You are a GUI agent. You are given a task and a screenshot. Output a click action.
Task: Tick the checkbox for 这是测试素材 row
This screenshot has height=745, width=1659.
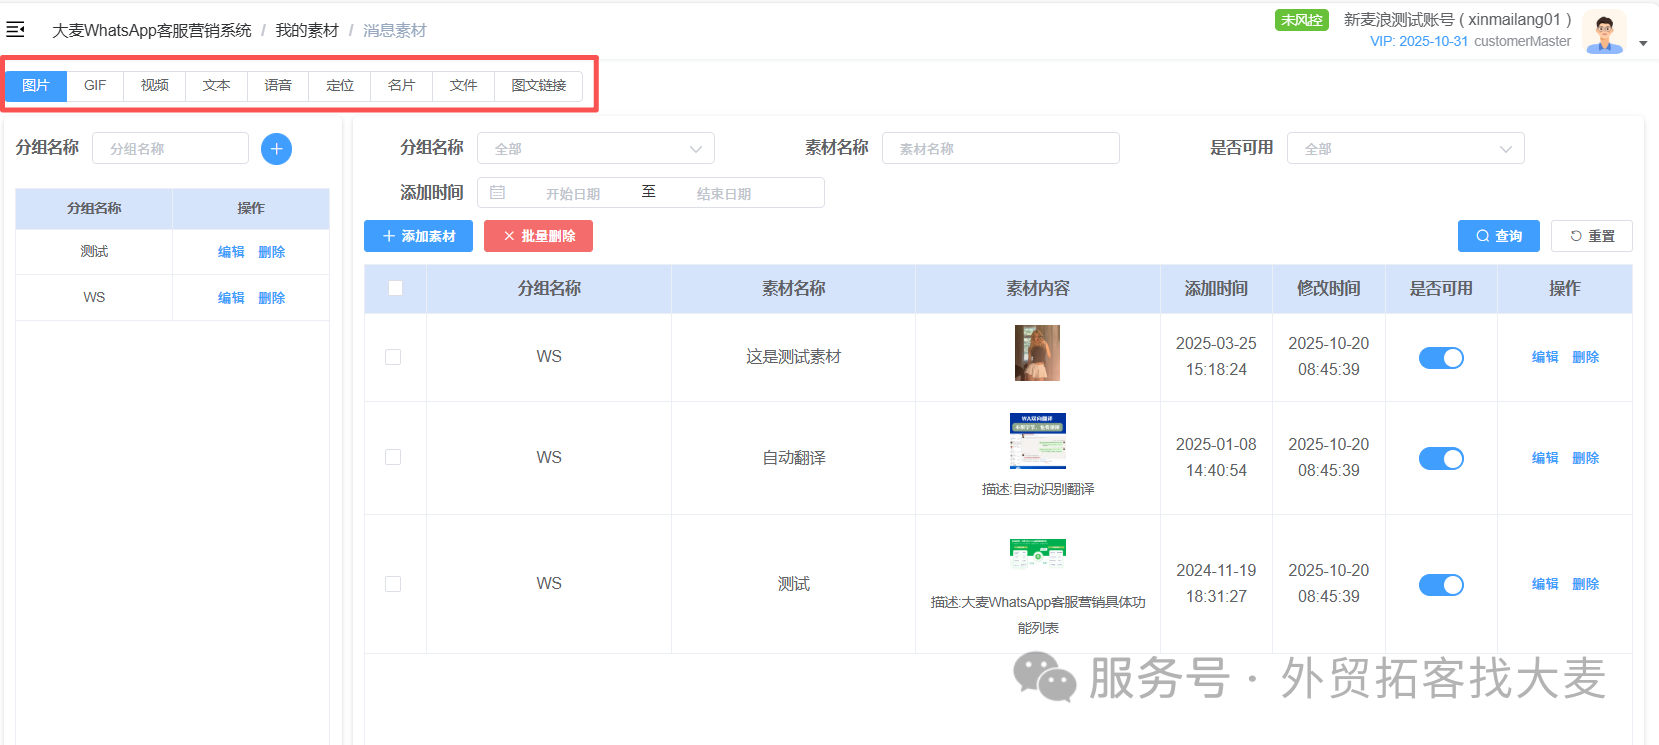point(393,357)
